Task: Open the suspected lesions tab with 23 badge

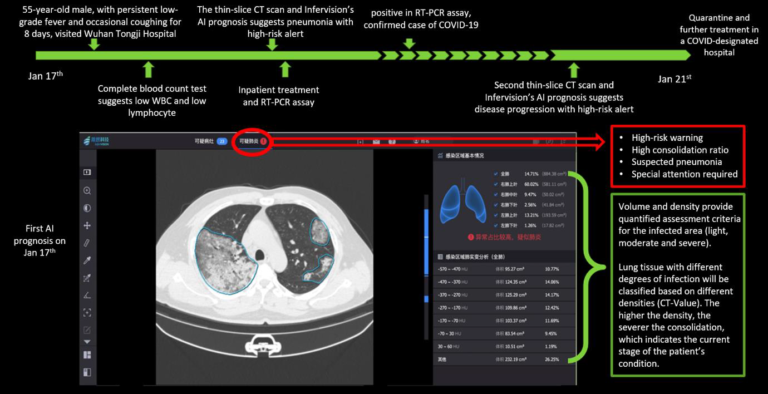Action: tap(211, 141)
